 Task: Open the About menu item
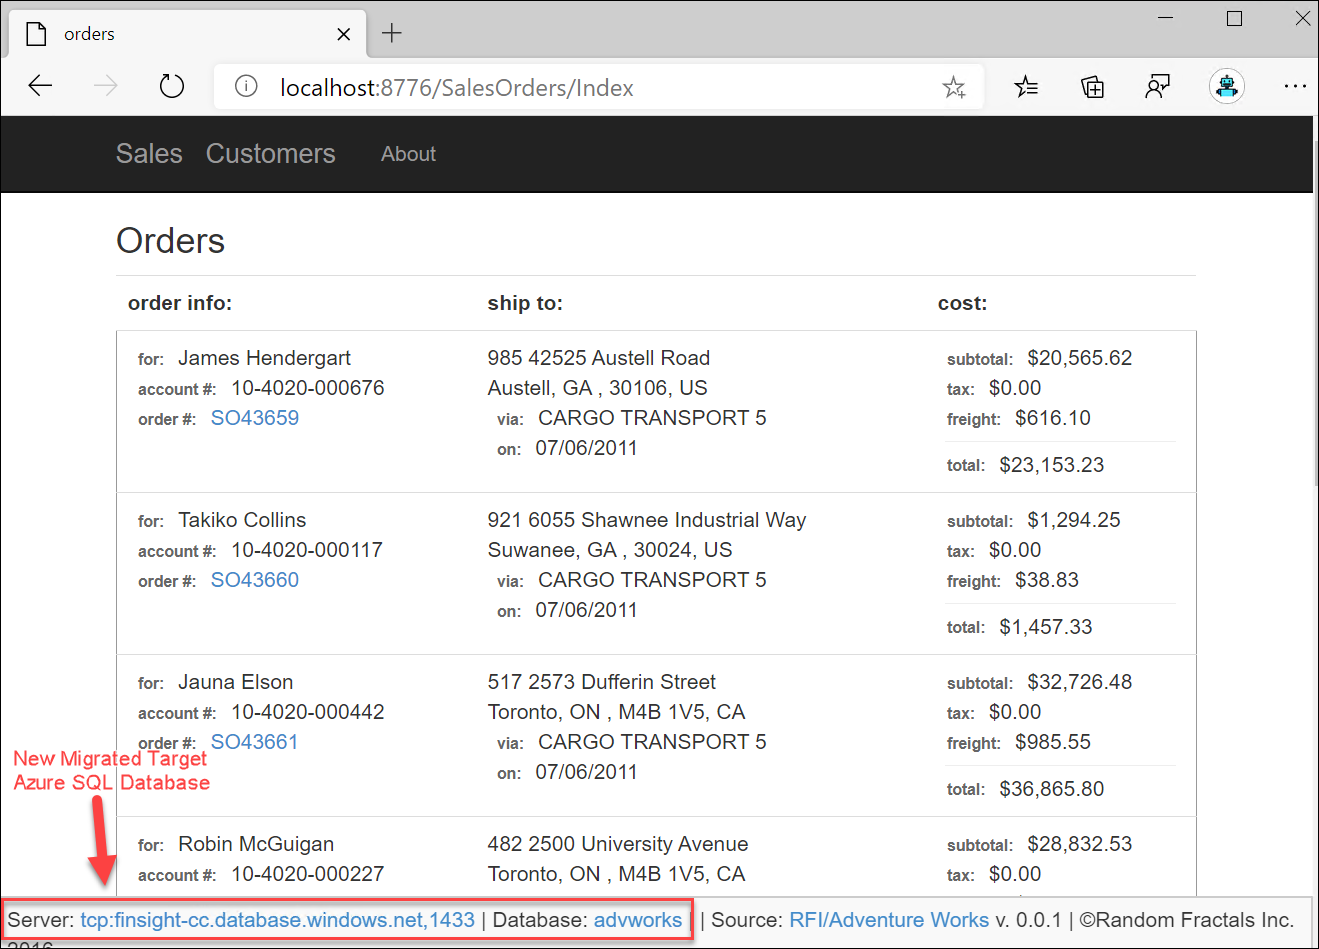(408, 153)
